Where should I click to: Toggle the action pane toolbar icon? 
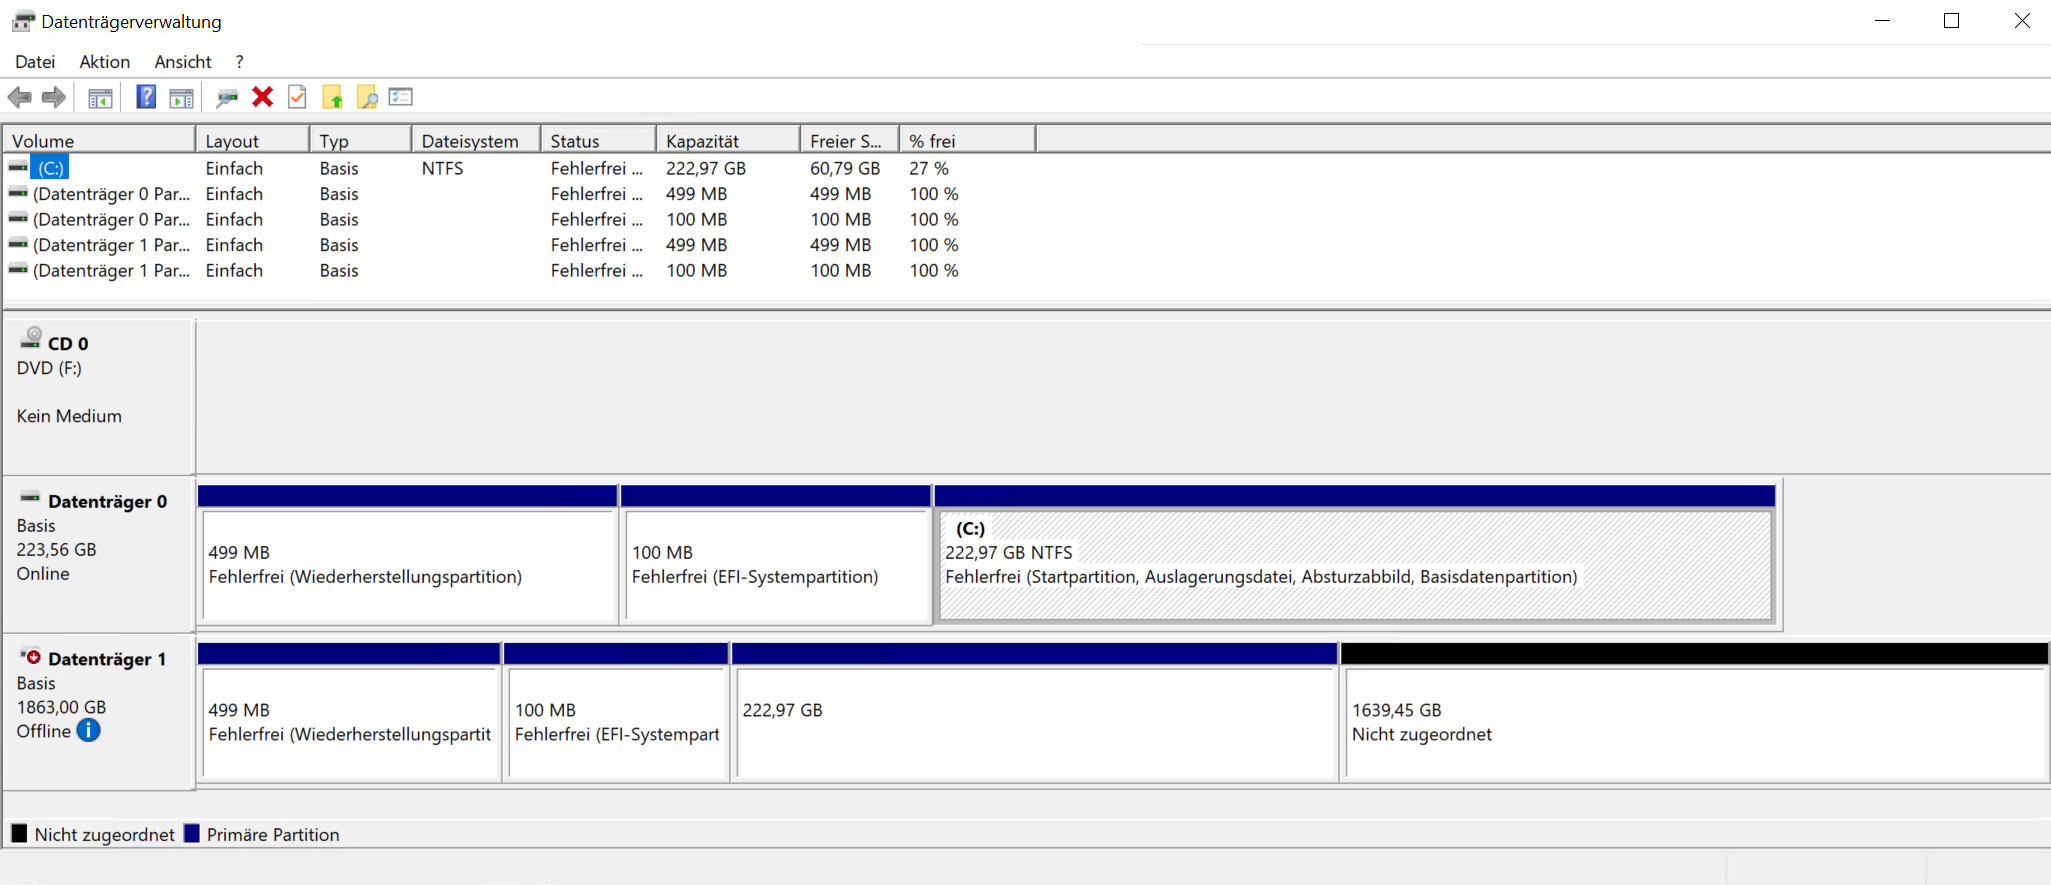[181, 97]
